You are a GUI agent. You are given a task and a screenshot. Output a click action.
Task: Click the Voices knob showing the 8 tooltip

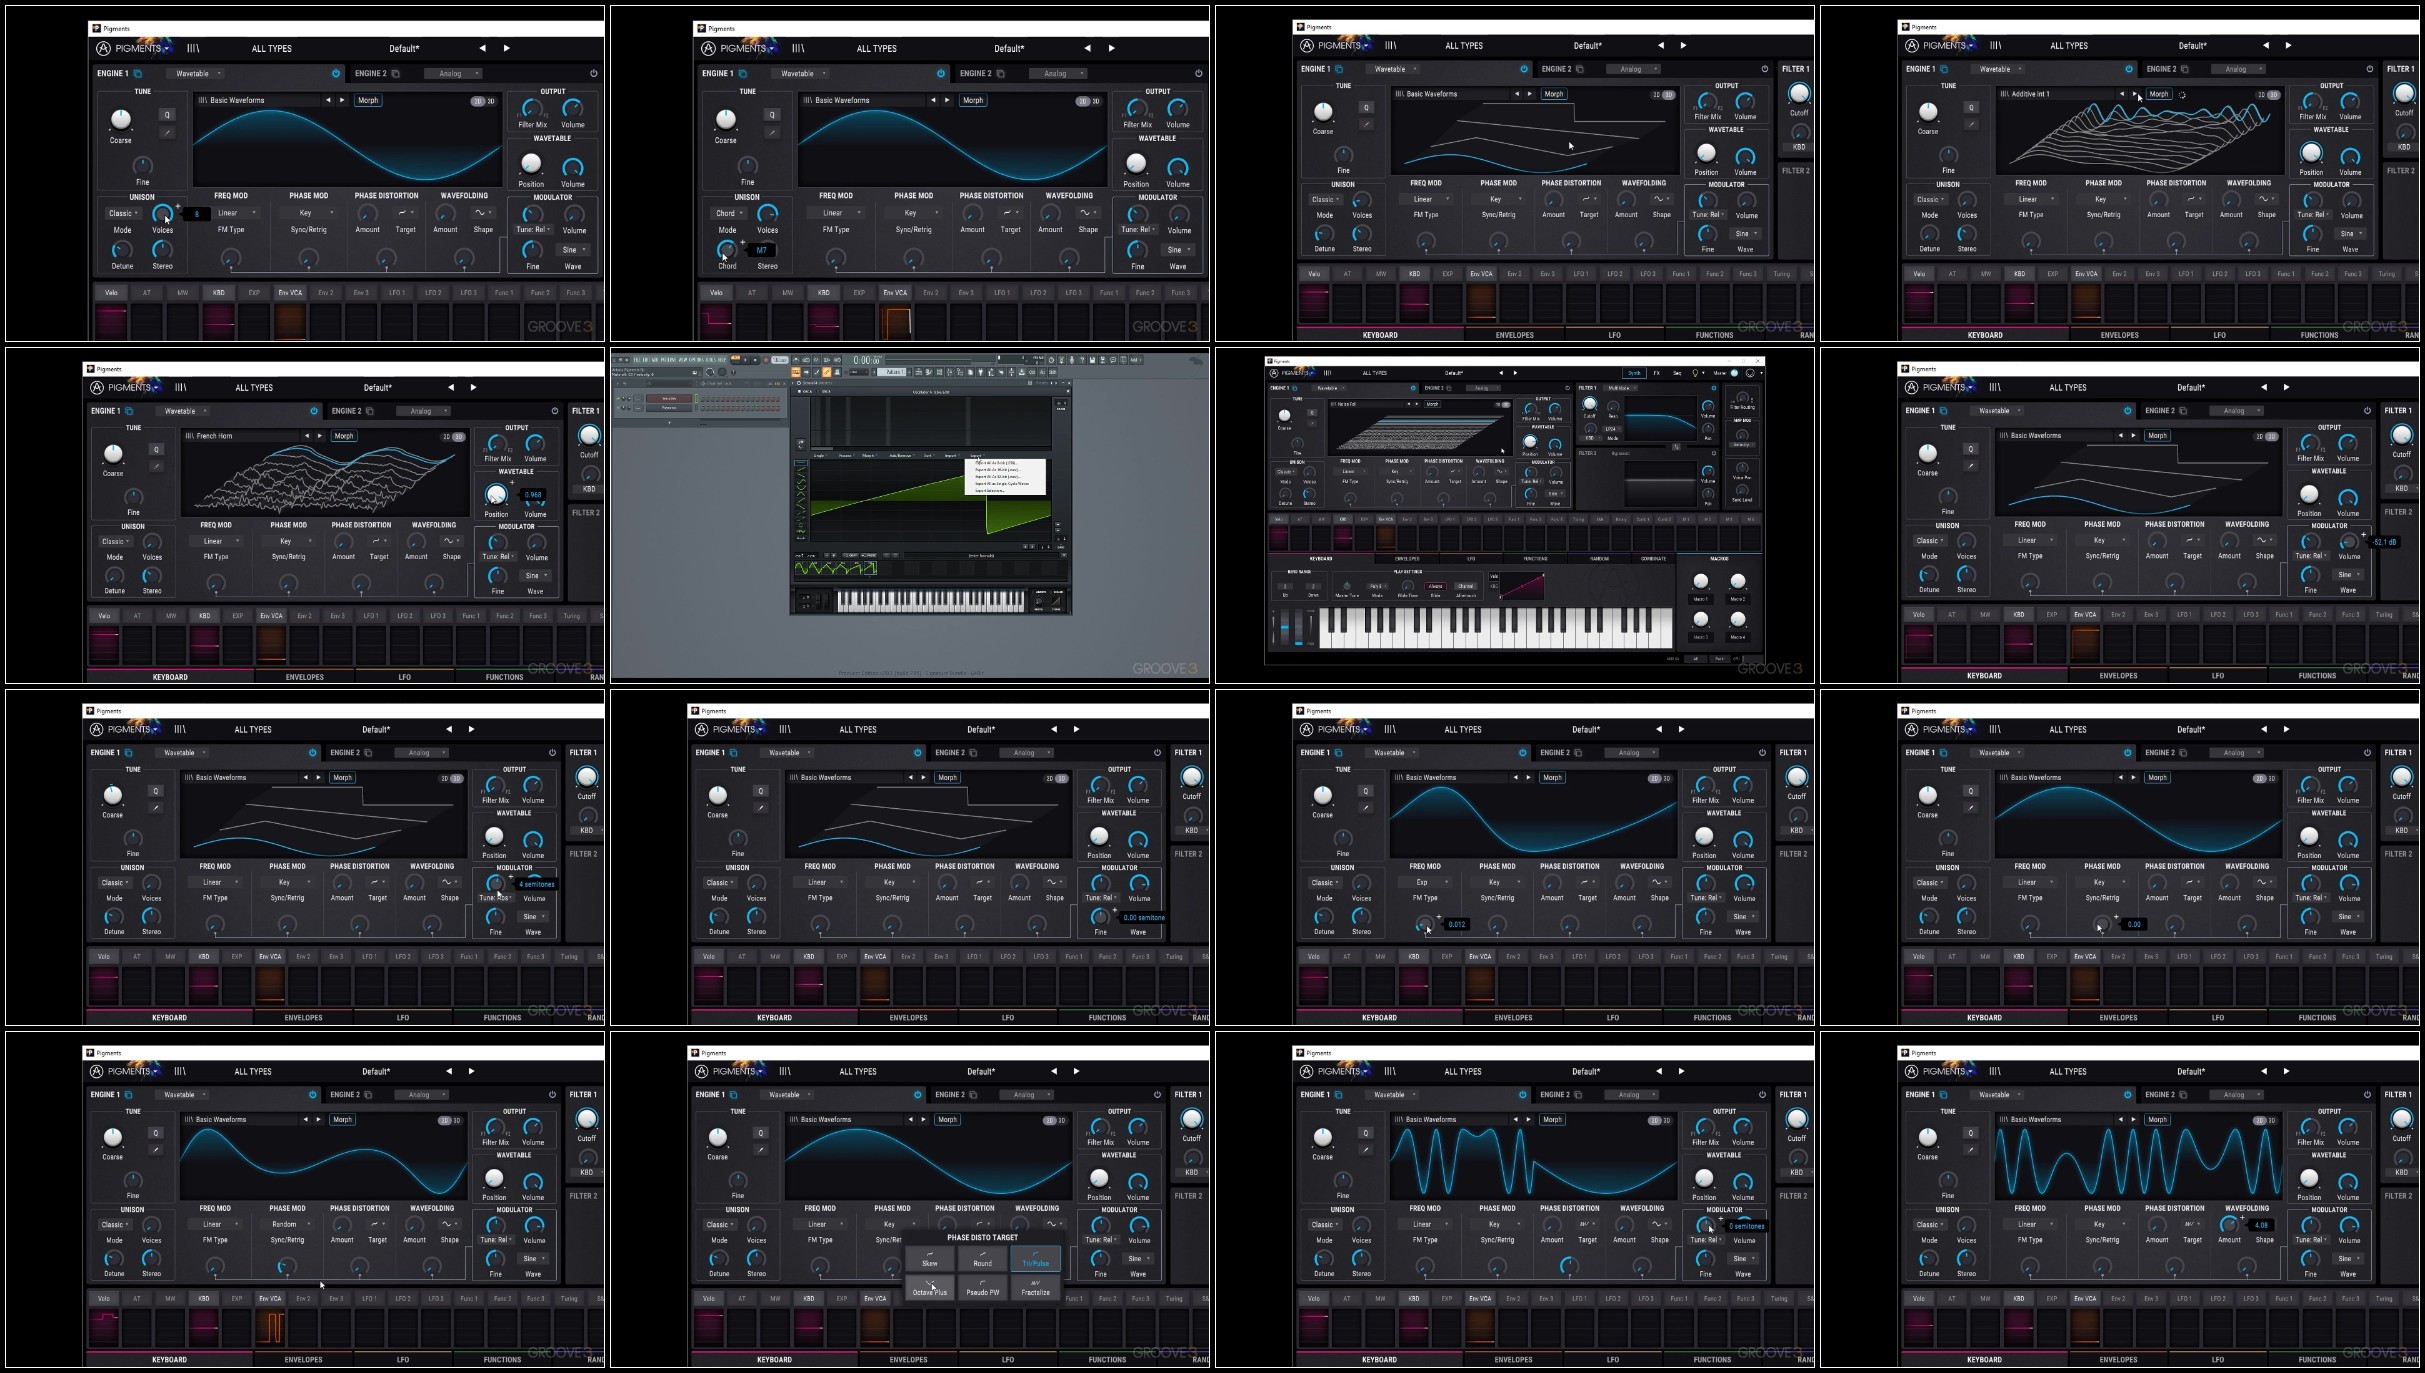click(162, 214)
